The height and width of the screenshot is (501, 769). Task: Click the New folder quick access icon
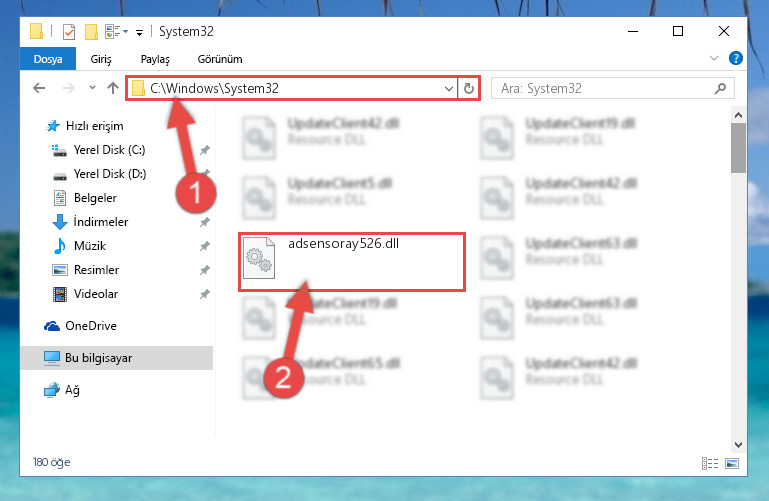tap(91, 32)
